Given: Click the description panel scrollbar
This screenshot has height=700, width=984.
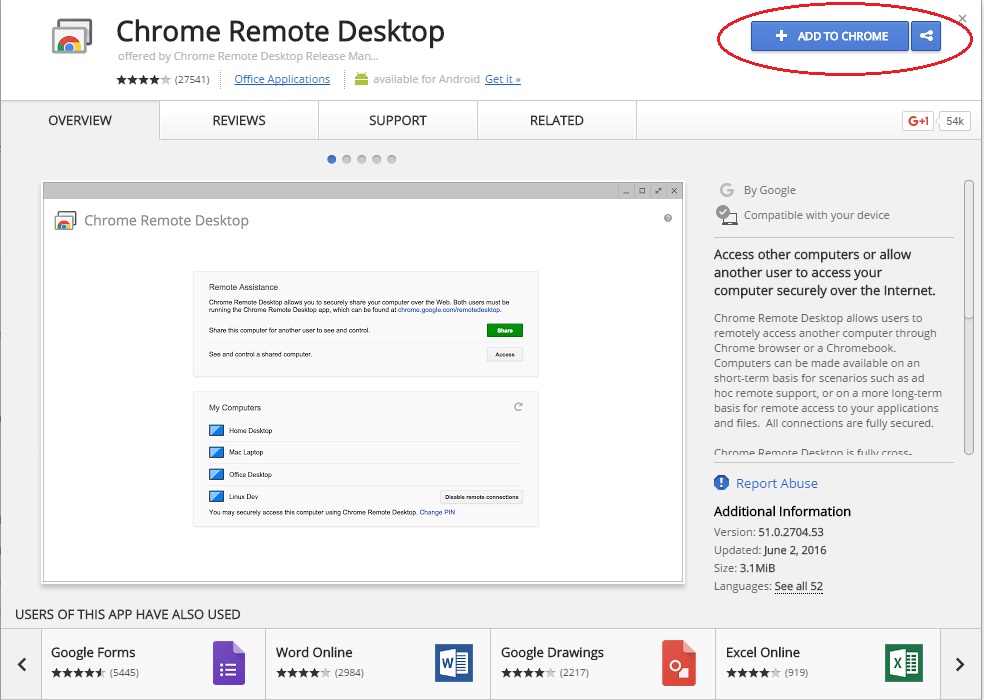Looking at the screenshot, I should click(968, 317).
